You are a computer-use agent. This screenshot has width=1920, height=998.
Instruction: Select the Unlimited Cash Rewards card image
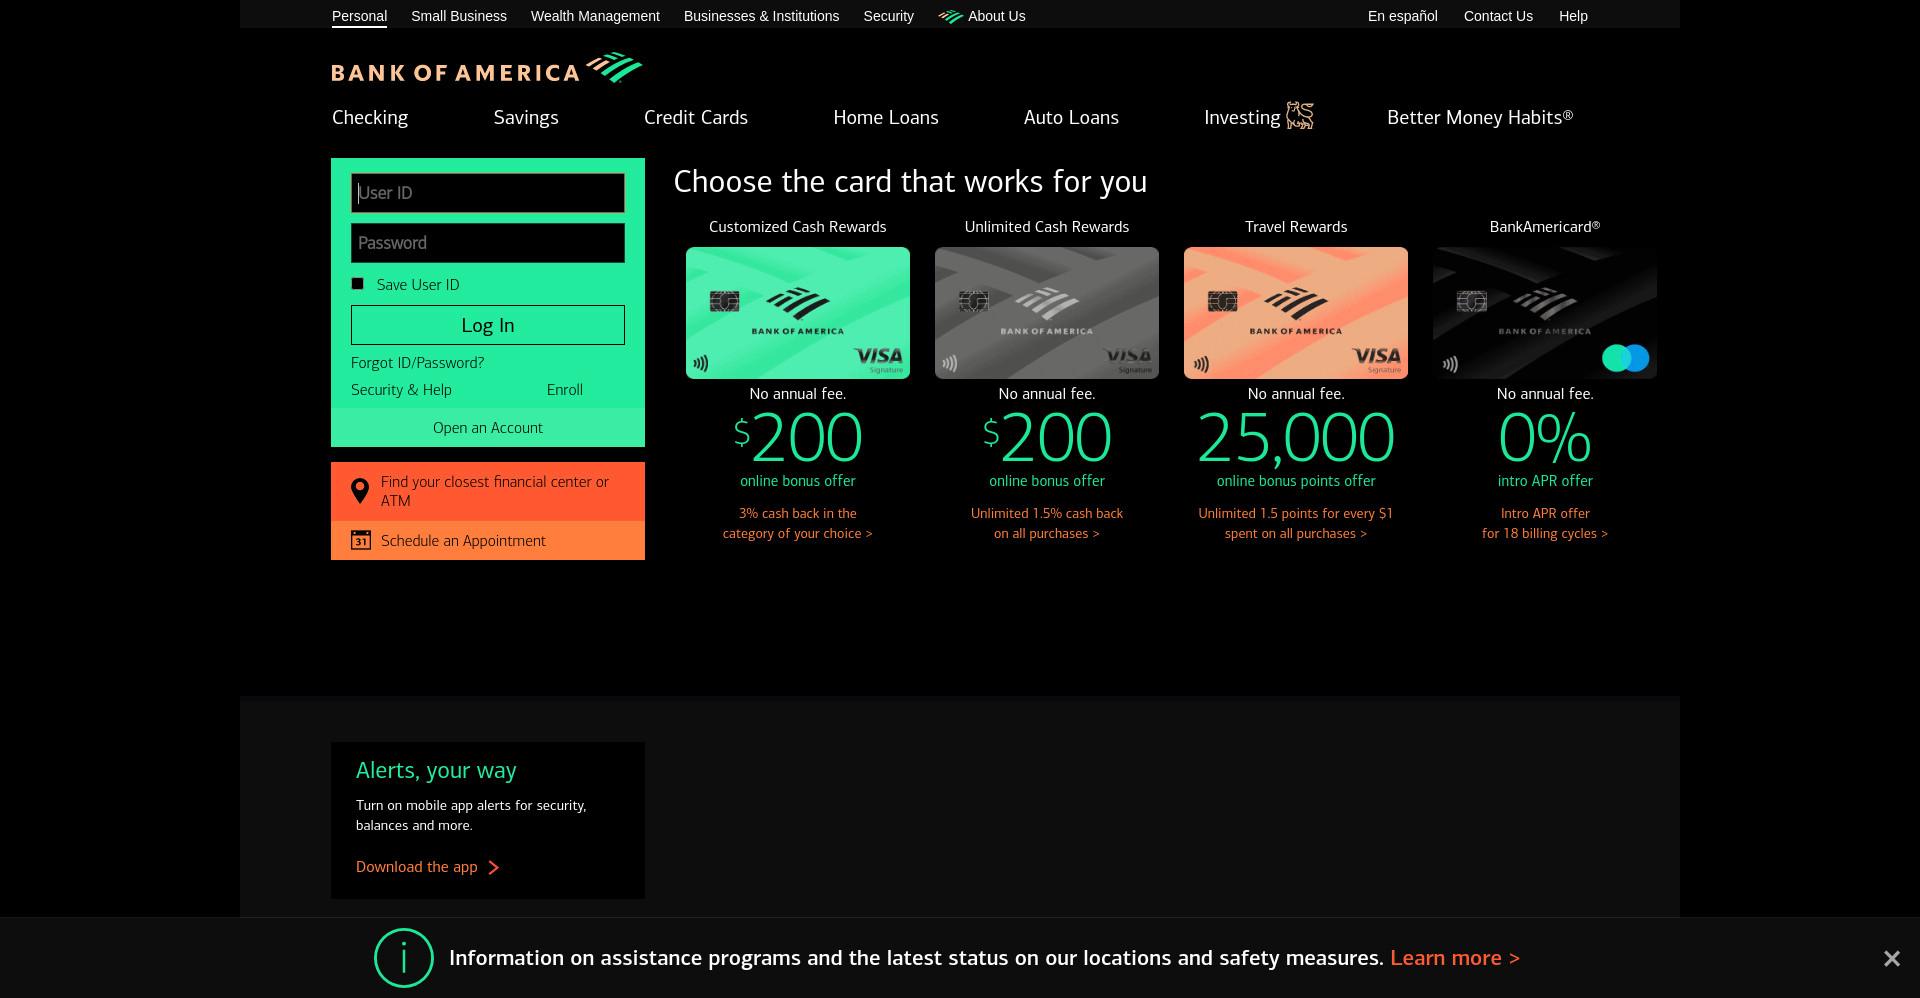coord(1047,313)
